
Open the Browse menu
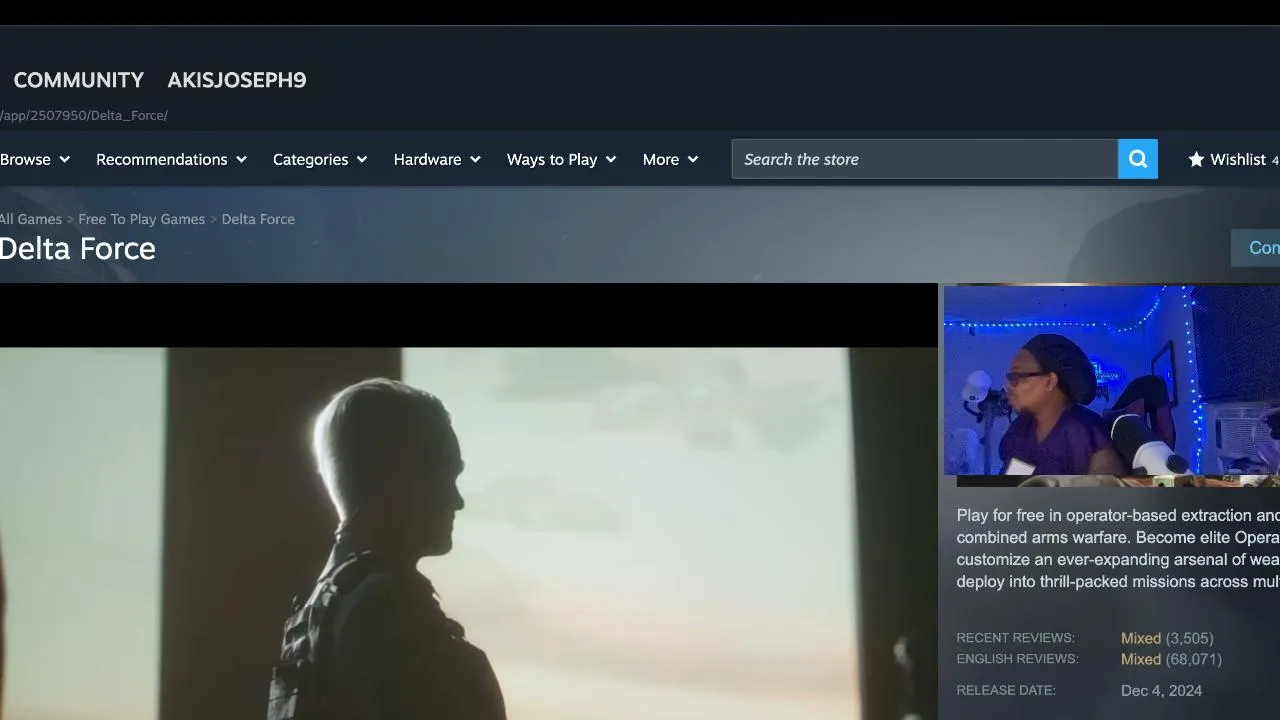35,159
